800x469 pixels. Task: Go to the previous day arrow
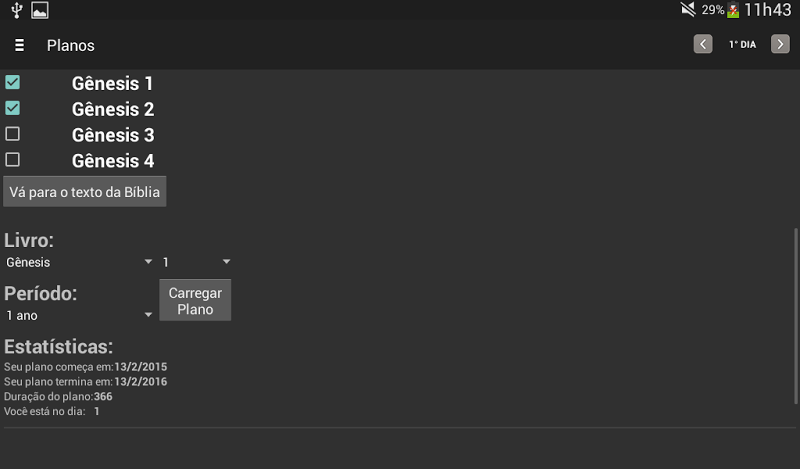point(703,44)
